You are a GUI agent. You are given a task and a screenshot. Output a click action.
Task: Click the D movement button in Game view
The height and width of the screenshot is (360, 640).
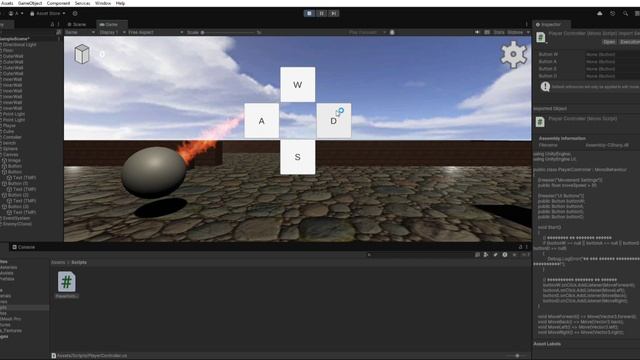(333, 121)
